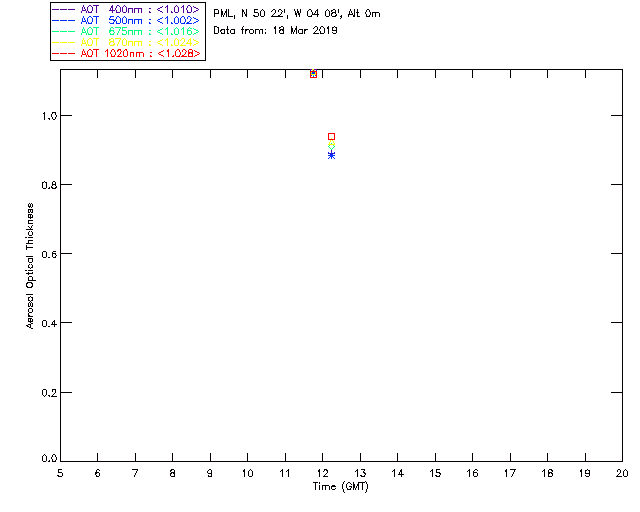Click the hour 13 x-axis label

(x=360, y=473)
